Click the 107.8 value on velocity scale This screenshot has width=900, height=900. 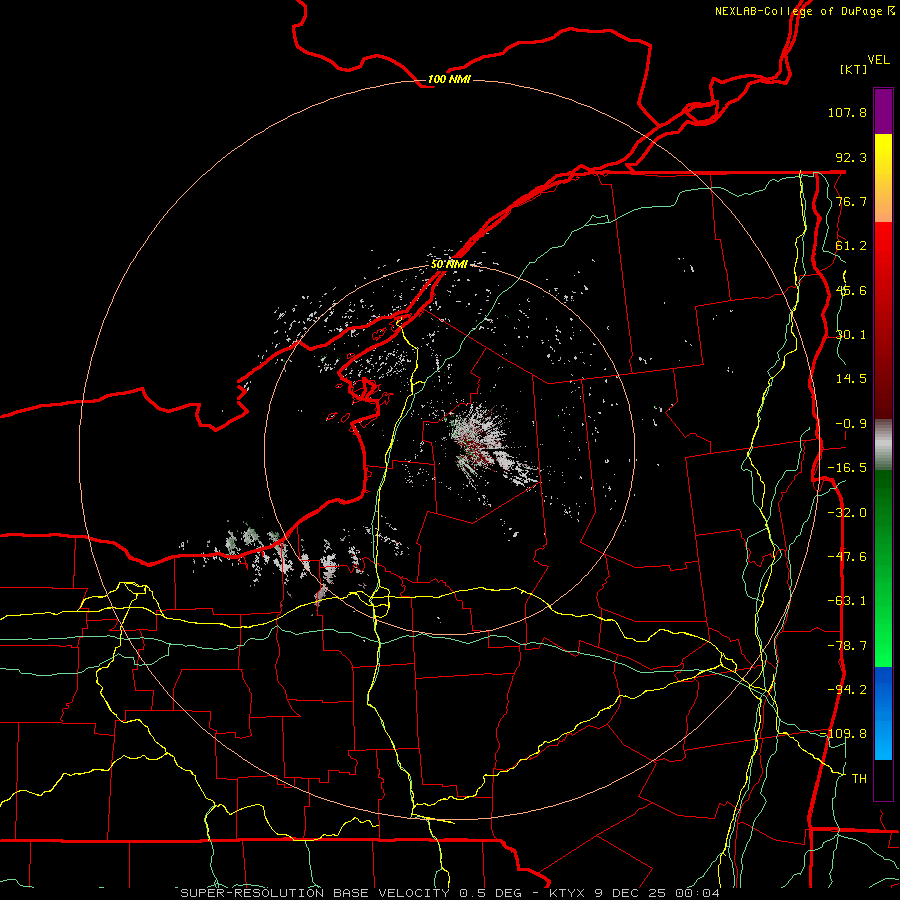[847, 112]
